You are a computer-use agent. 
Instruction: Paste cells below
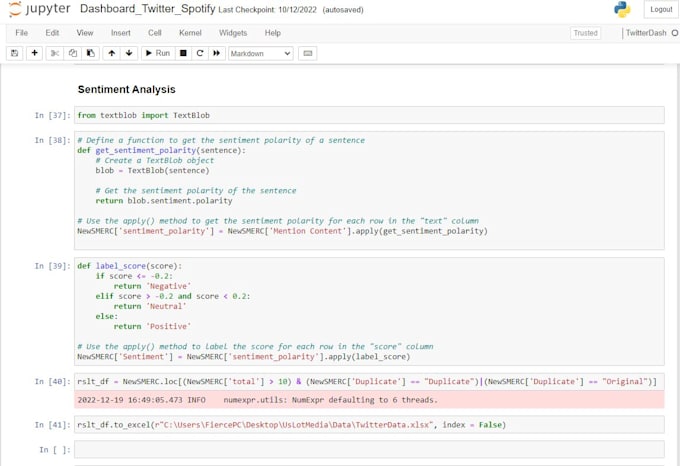pos(91,53)
